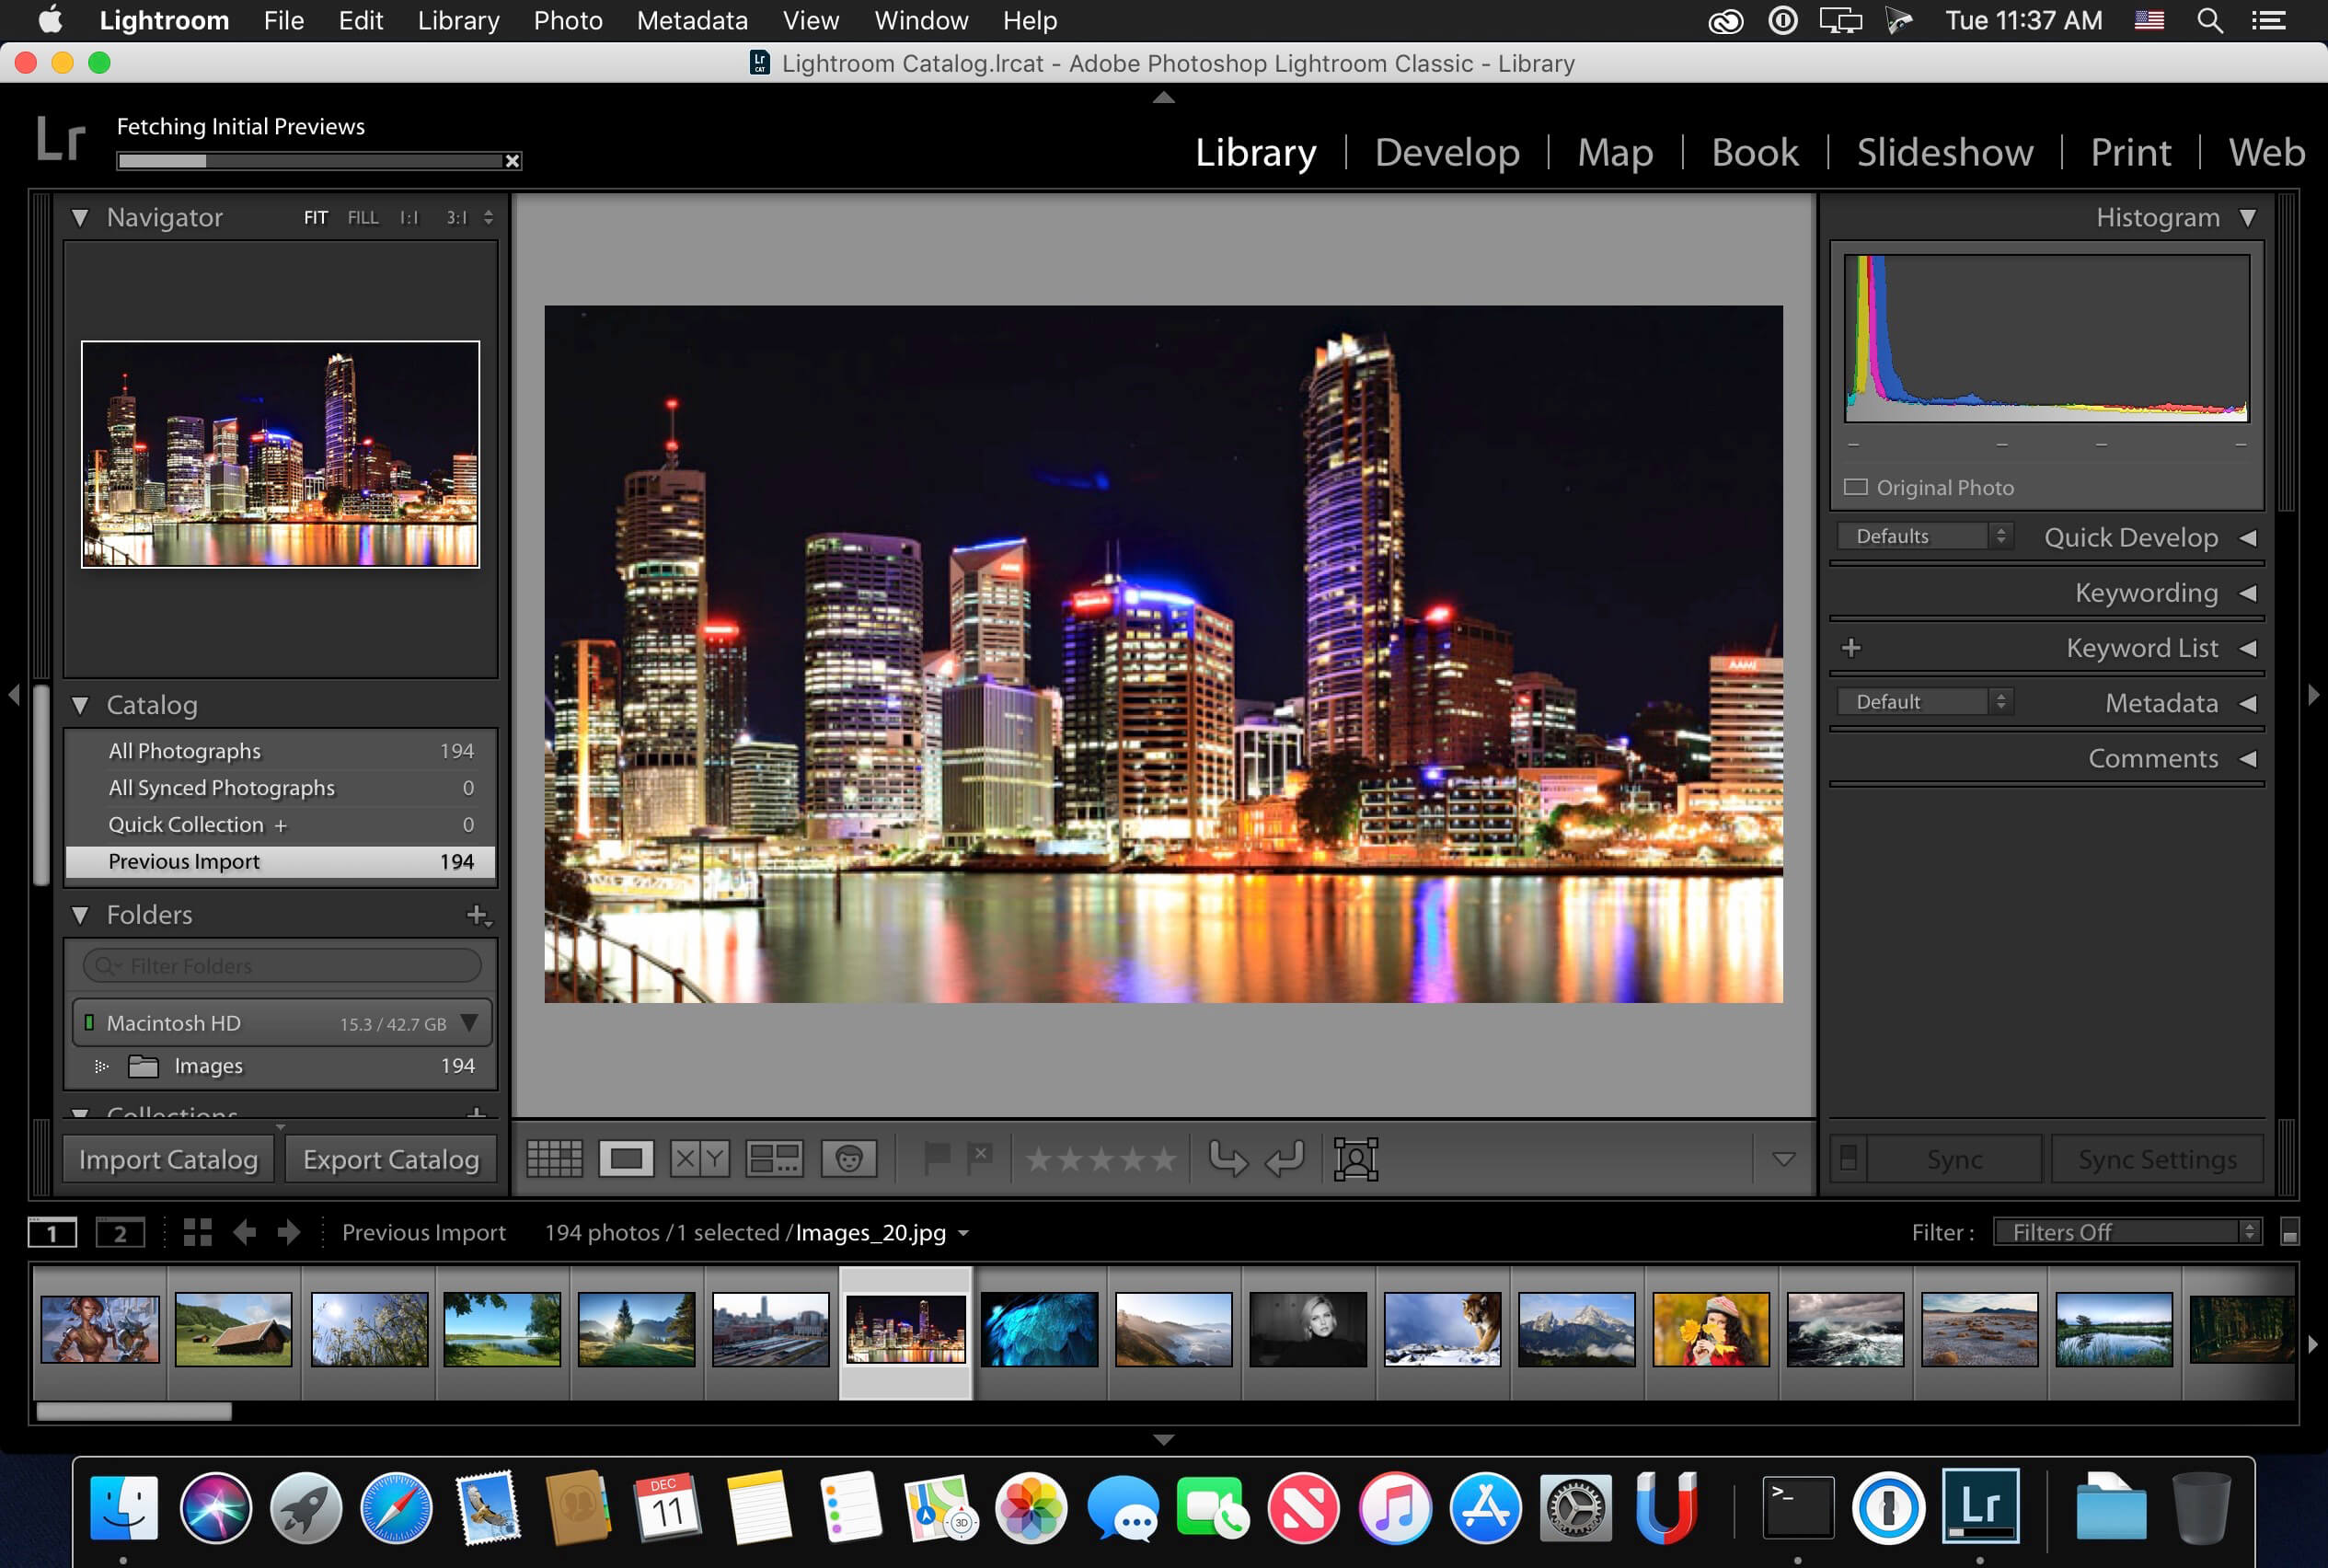Open the Develop module tab

1445,152
